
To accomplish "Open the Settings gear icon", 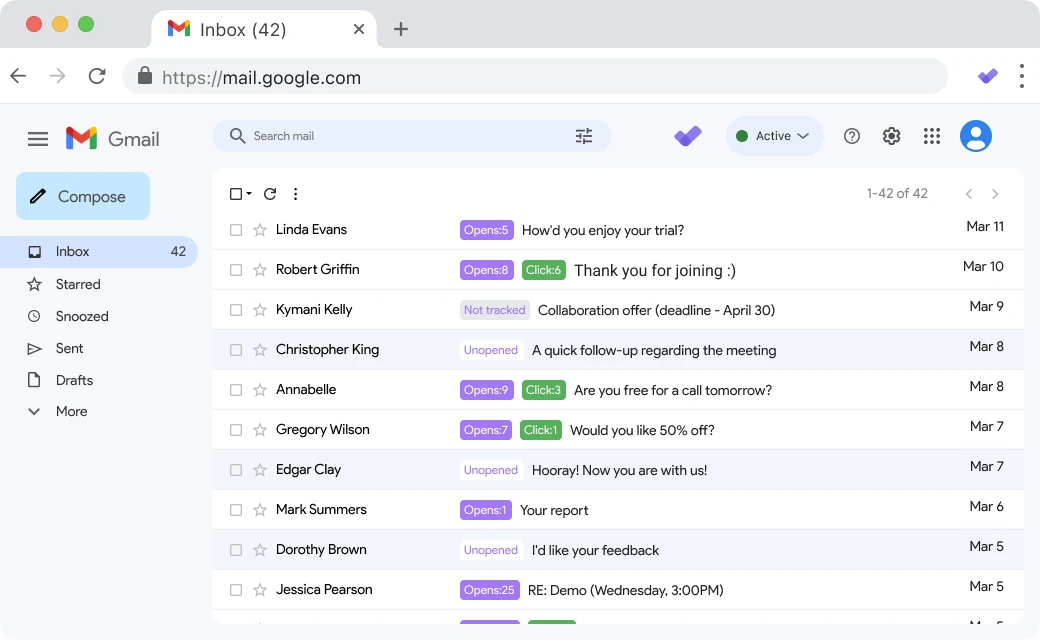I will point(892,136).
